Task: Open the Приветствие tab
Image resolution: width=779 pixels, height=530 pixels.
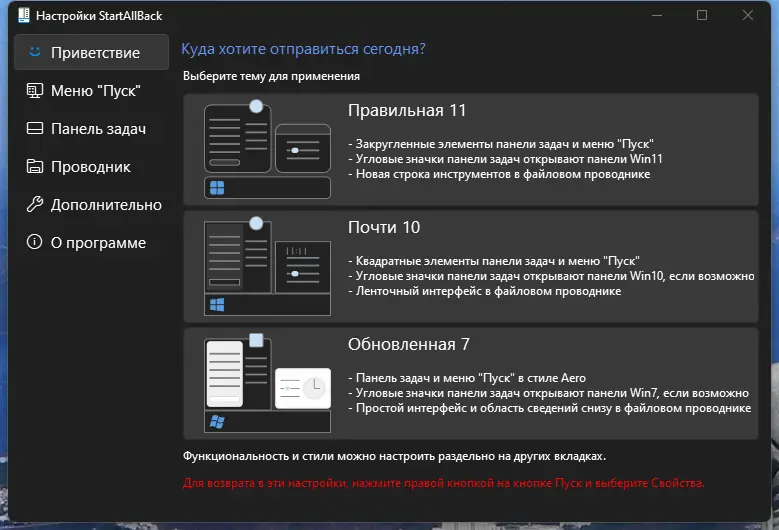Action: click(91, 52)
